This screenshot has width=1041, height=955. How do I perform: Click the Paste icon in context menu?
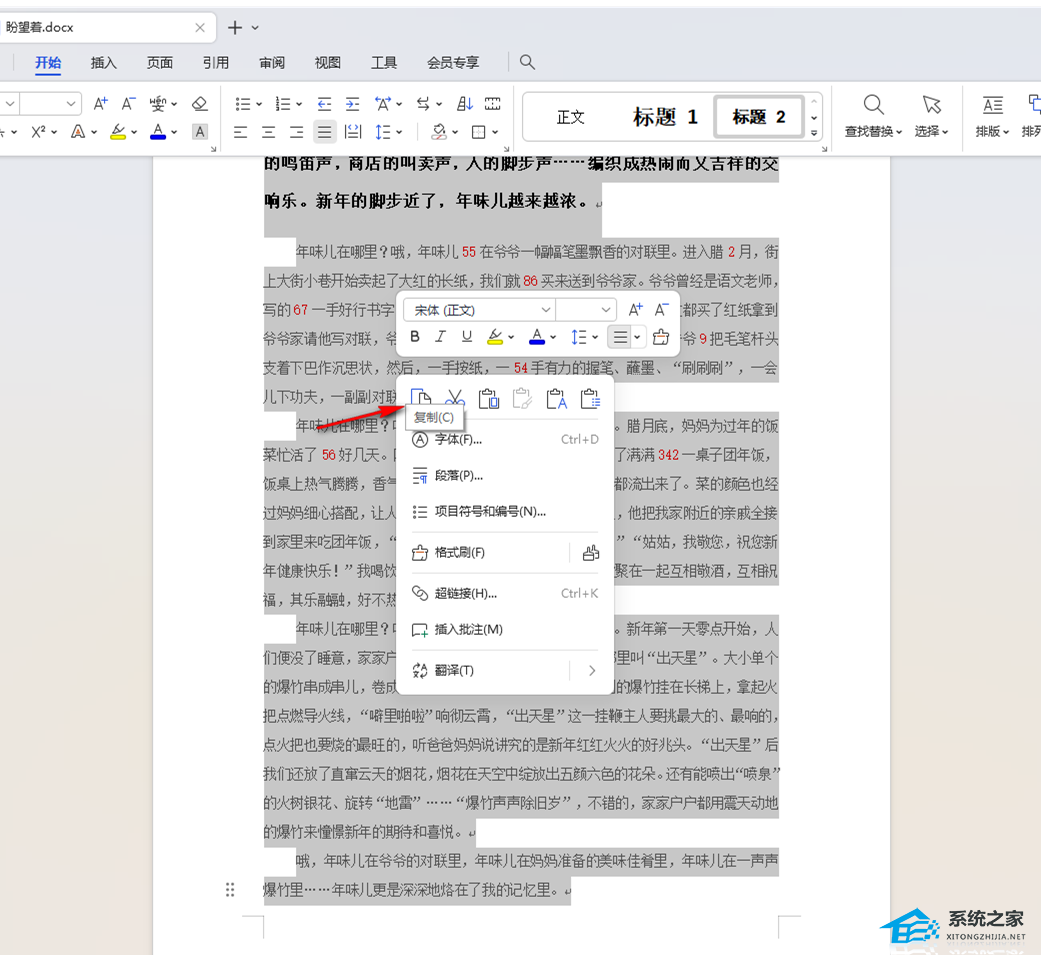[x=489, y=398]
